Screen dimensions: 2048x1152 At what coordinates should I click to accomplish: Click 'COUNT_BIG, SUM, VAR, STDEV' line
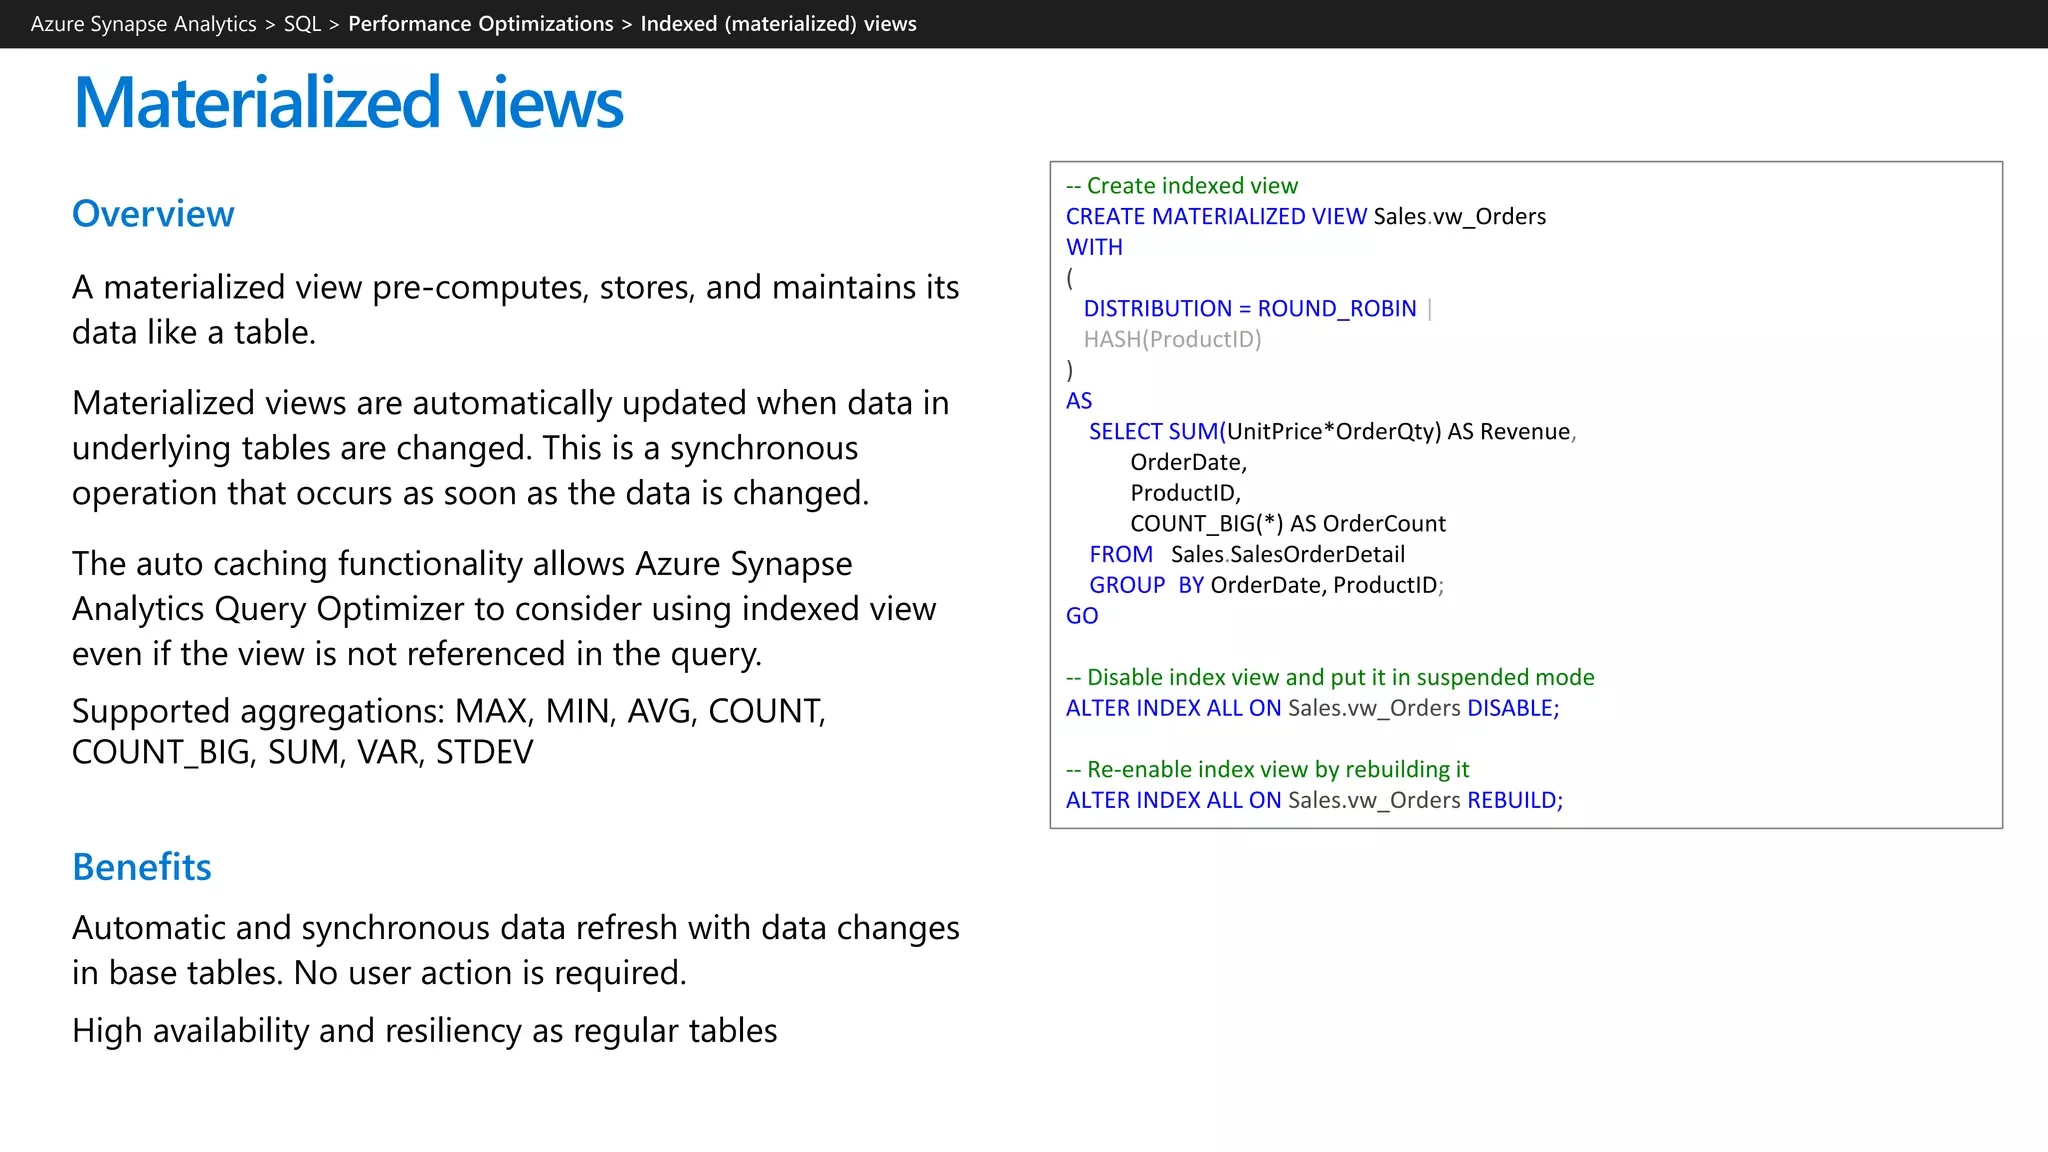[303, 752]
